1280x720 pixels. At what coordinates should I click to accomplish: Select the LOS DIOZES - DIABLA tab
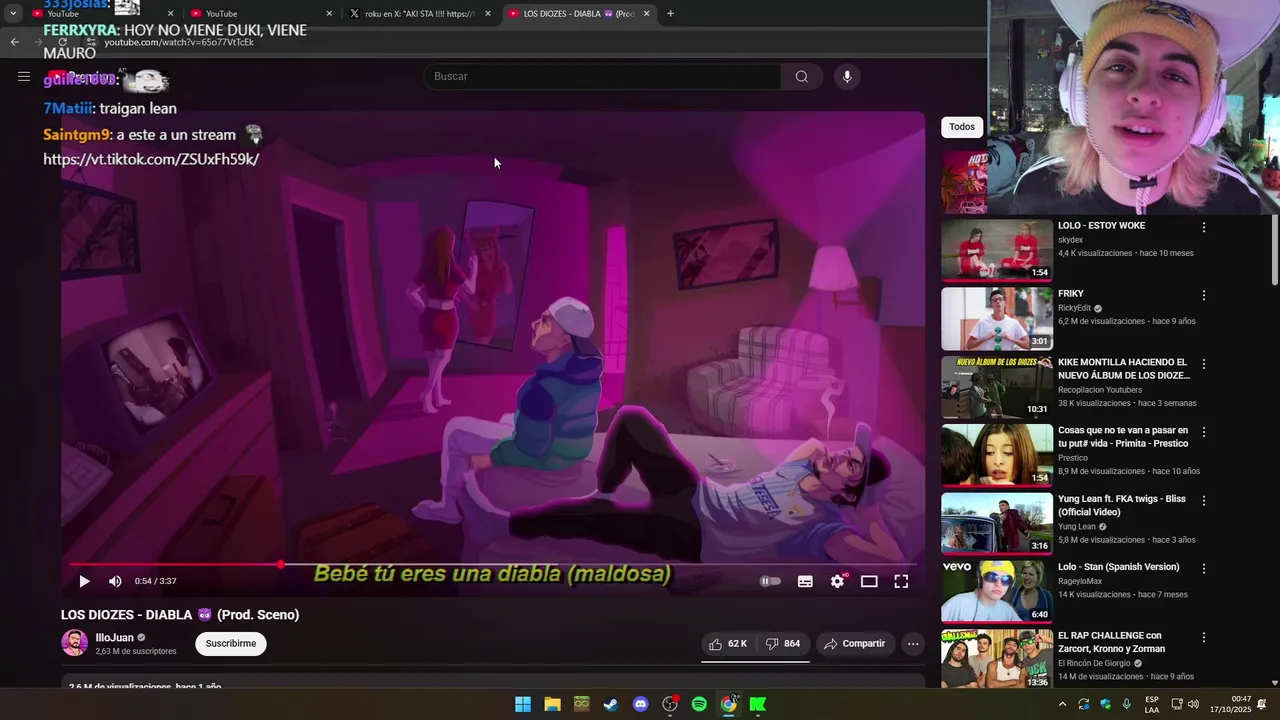(579, 13)
